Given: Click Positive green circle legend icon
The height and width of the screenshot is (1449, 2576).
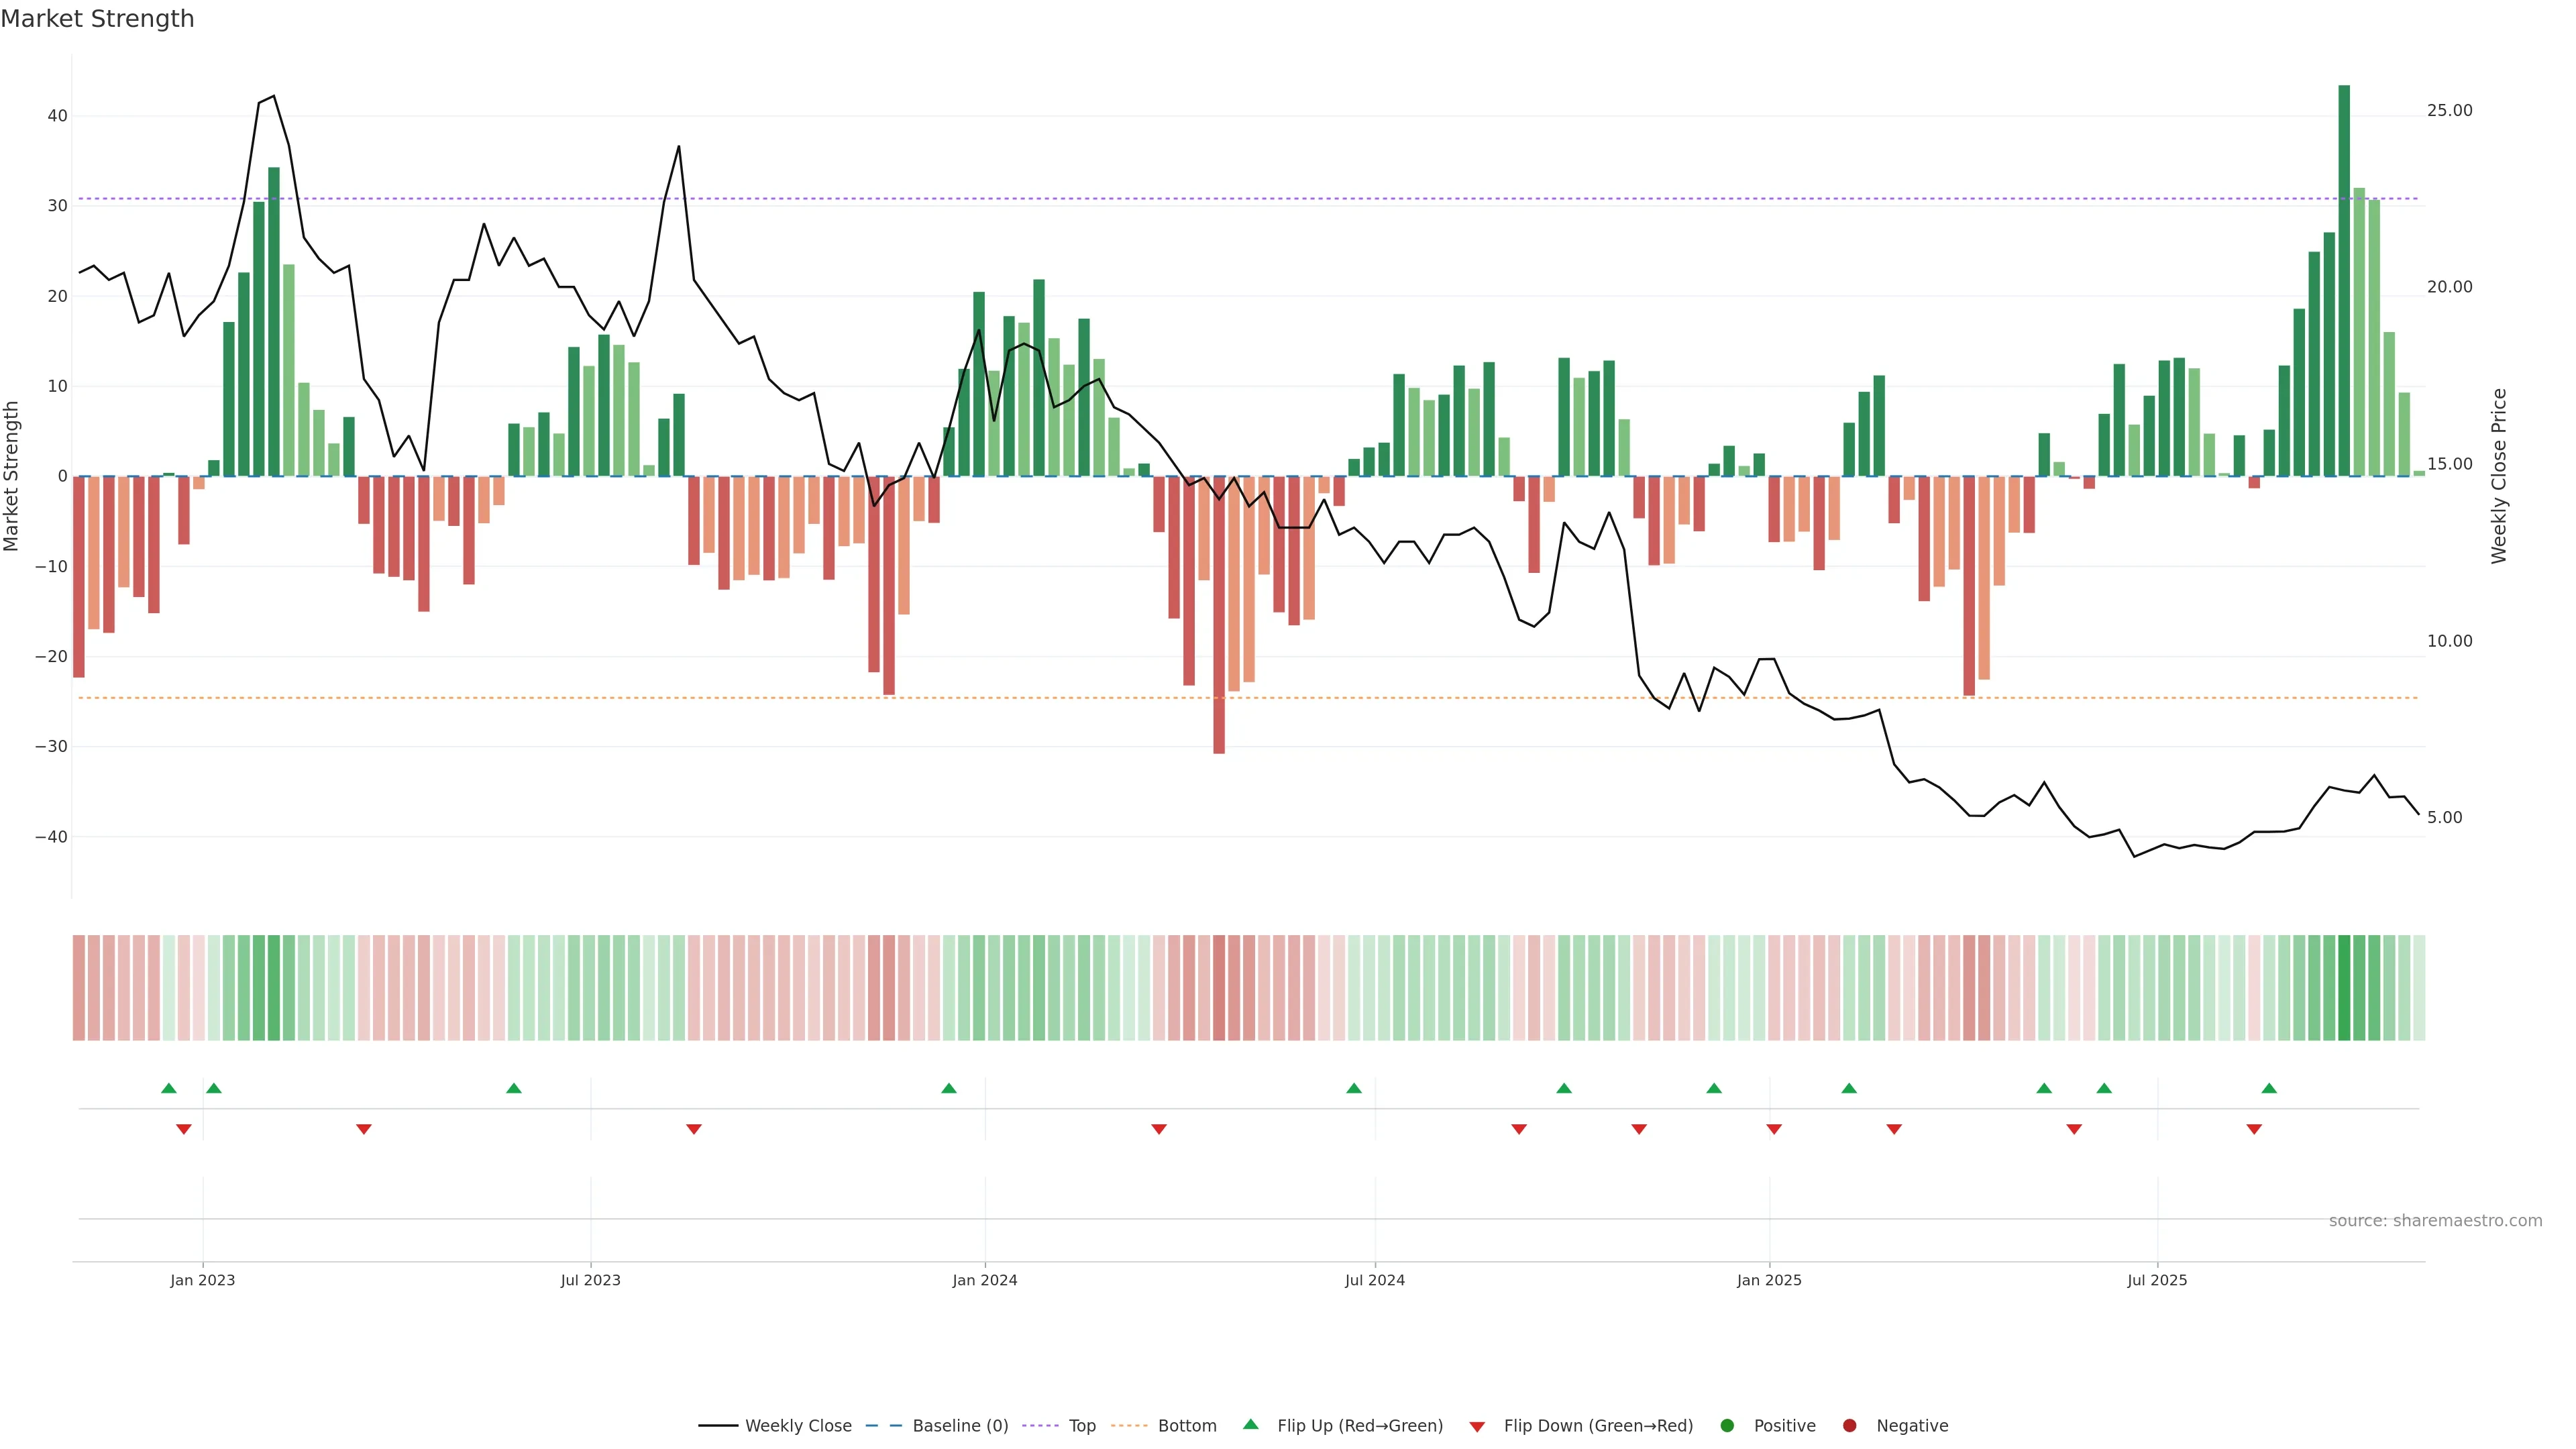Looking at the screenshot, I should (1727, 1426).
